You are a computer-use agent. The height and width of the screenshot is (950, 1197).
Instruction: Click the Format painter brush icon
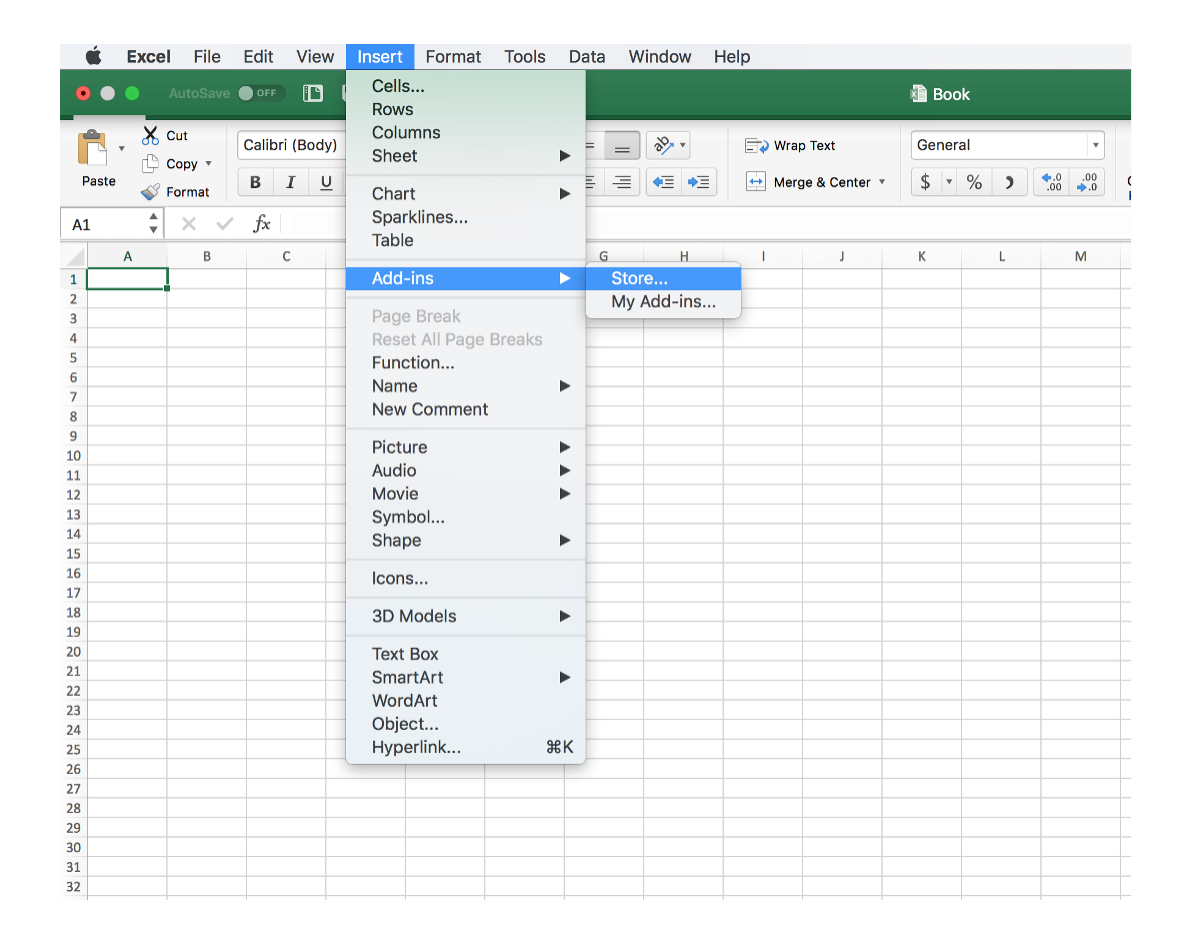[150, 192]
